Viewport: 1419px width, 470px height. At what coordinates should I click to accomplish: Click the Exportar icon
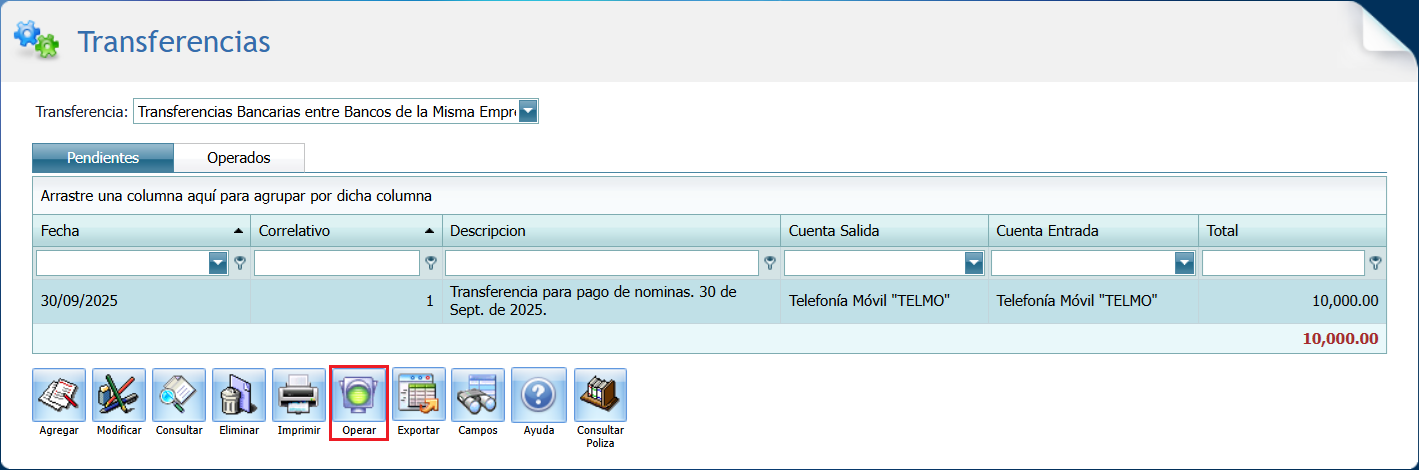coord(418,395)
